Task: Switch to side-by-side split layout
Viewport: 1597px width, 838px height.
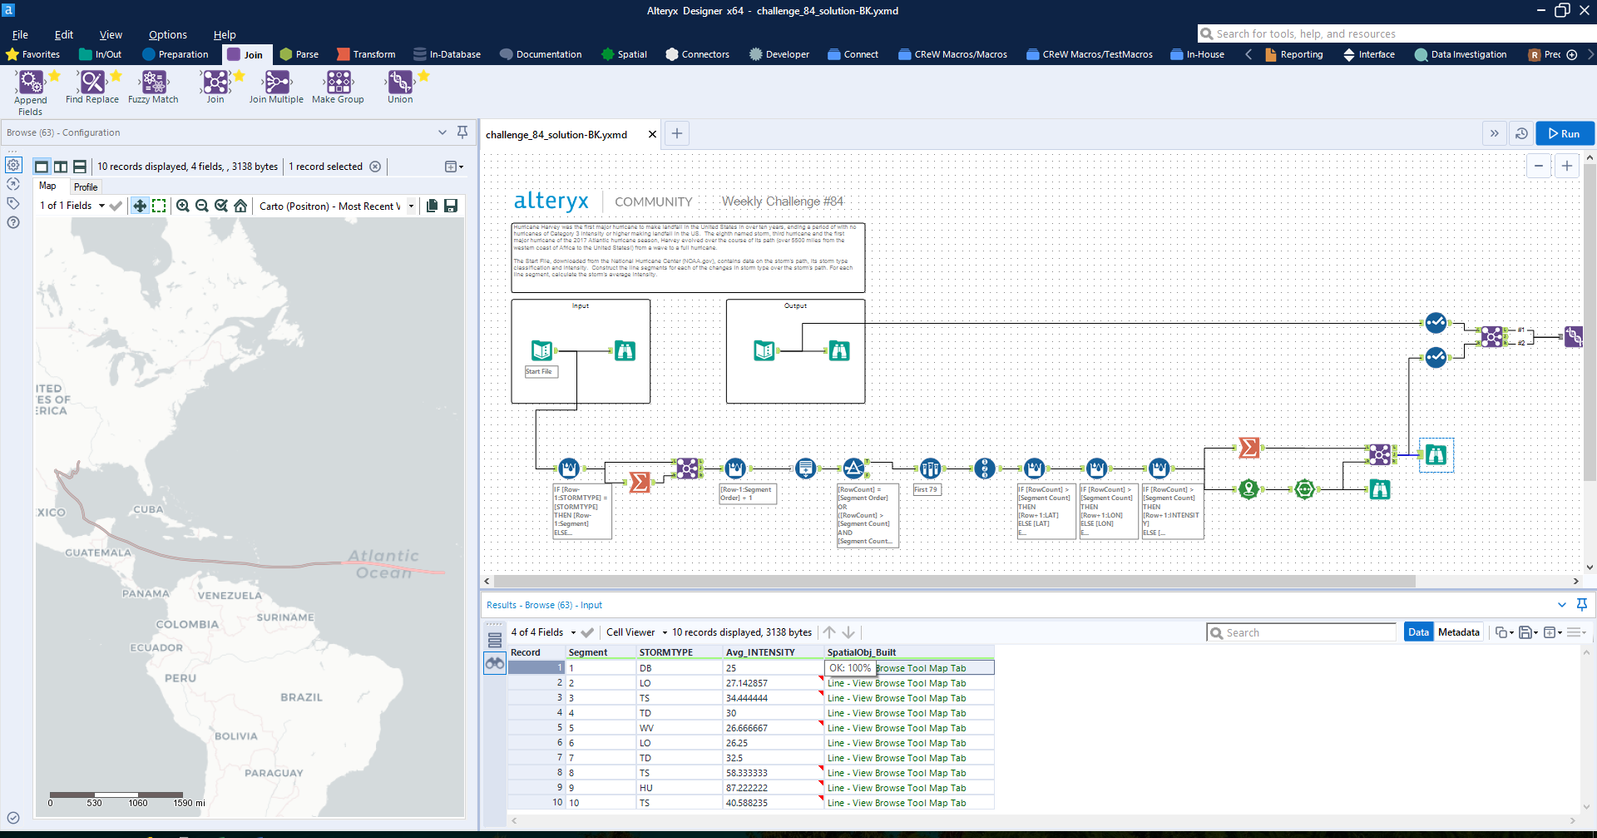Action: tap(60, 166)
